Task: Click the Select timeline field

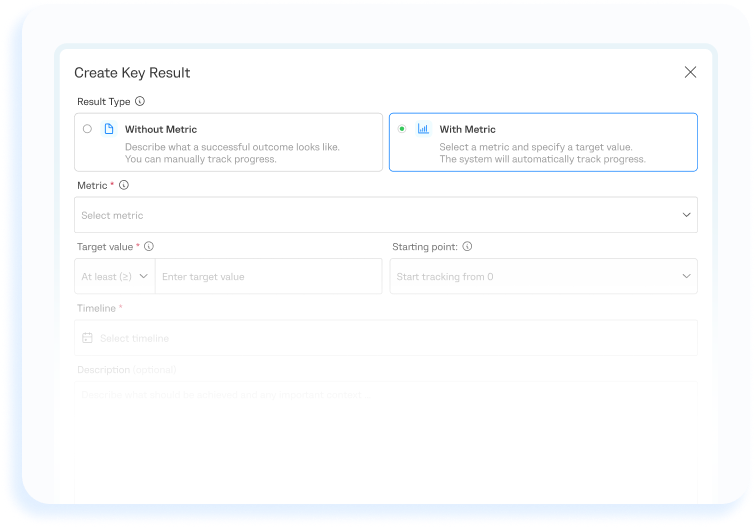Action: pos(386,338)
